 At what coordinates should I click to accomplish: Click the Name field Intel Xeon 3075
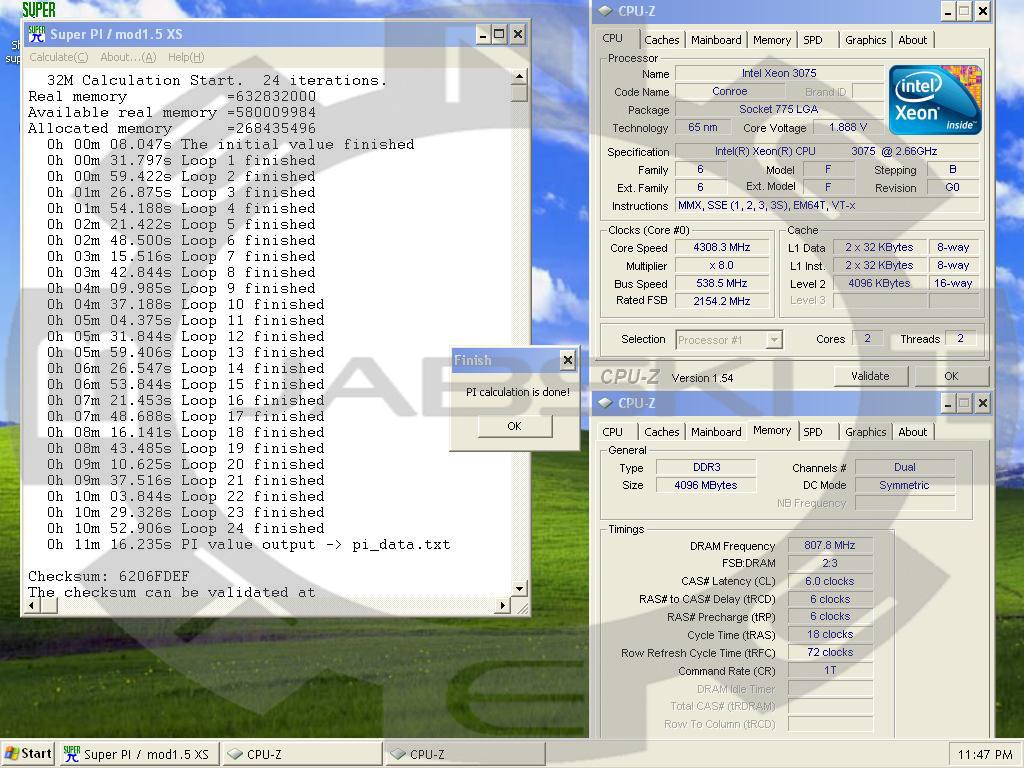coord(778,73)
